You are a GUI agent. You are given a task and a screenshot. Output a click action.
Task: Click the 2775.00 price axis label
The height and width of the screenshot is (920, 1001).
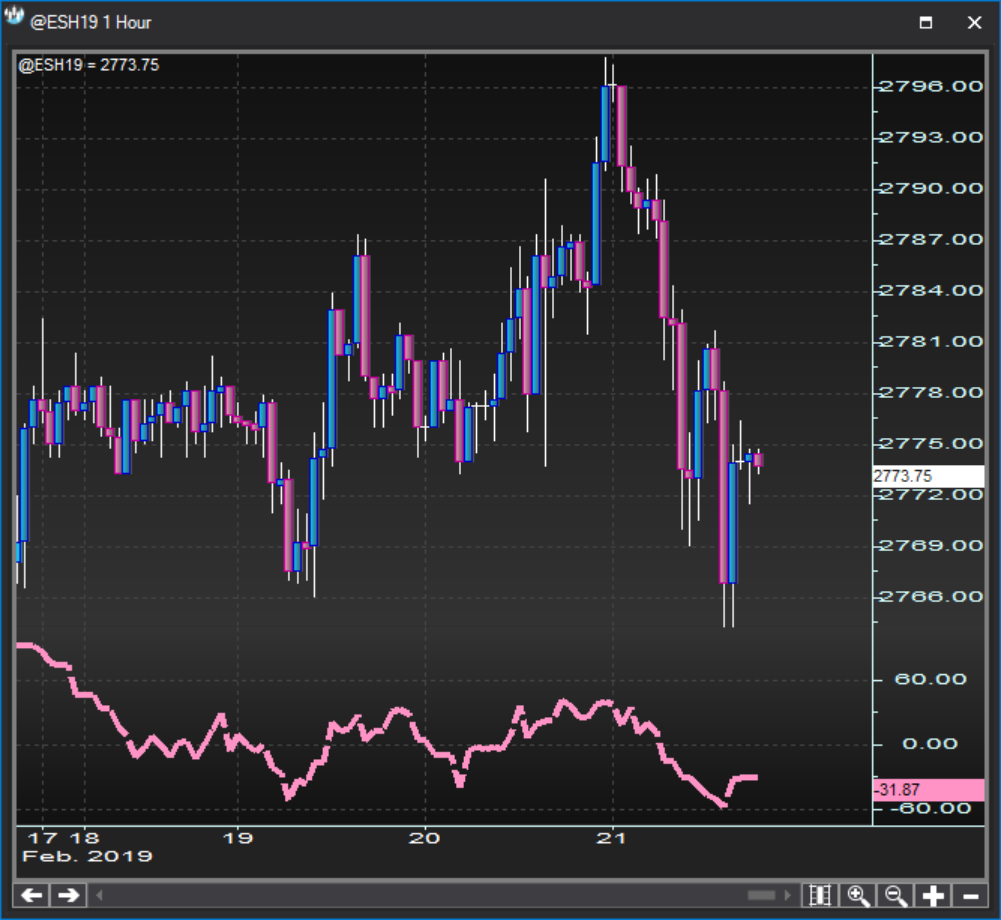[931, 443]
